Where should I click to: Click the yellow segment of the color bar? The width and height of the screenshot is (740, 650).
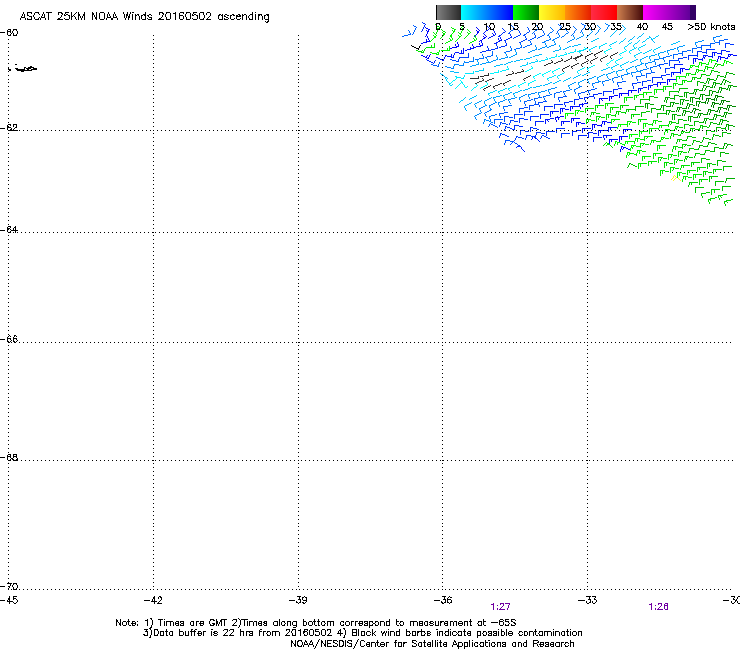click(552, 12)
